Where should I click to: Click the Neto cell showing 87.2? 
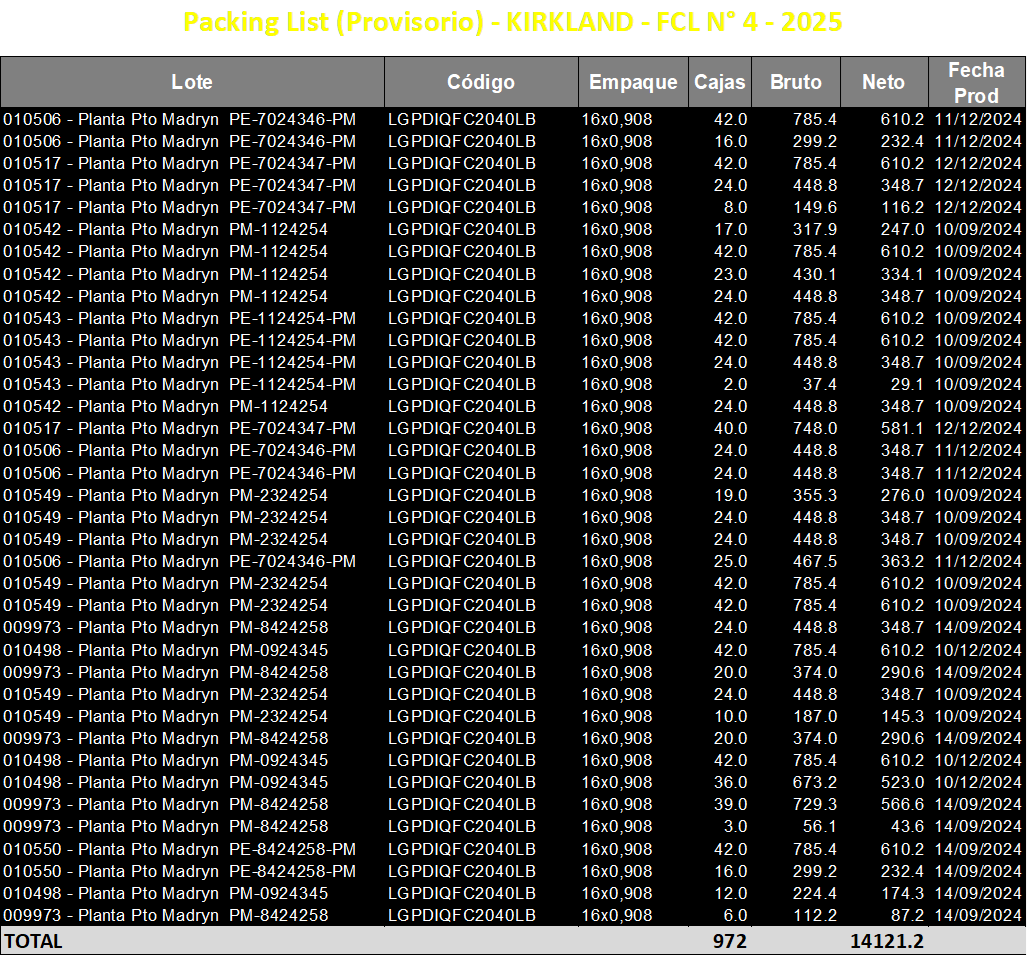906,915
